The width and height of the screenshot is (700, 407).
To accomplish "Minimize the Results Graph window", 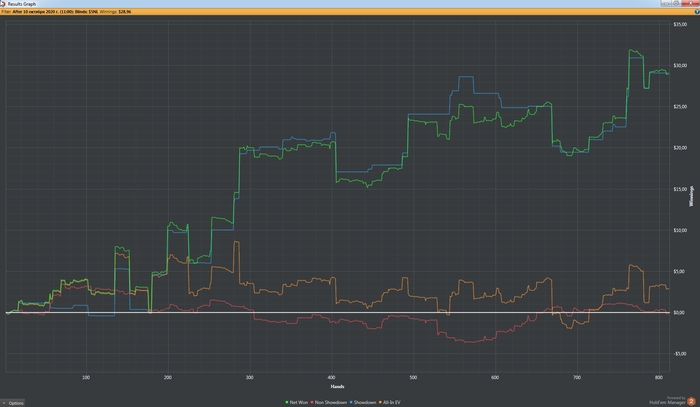I will click(x=666, y=3).
